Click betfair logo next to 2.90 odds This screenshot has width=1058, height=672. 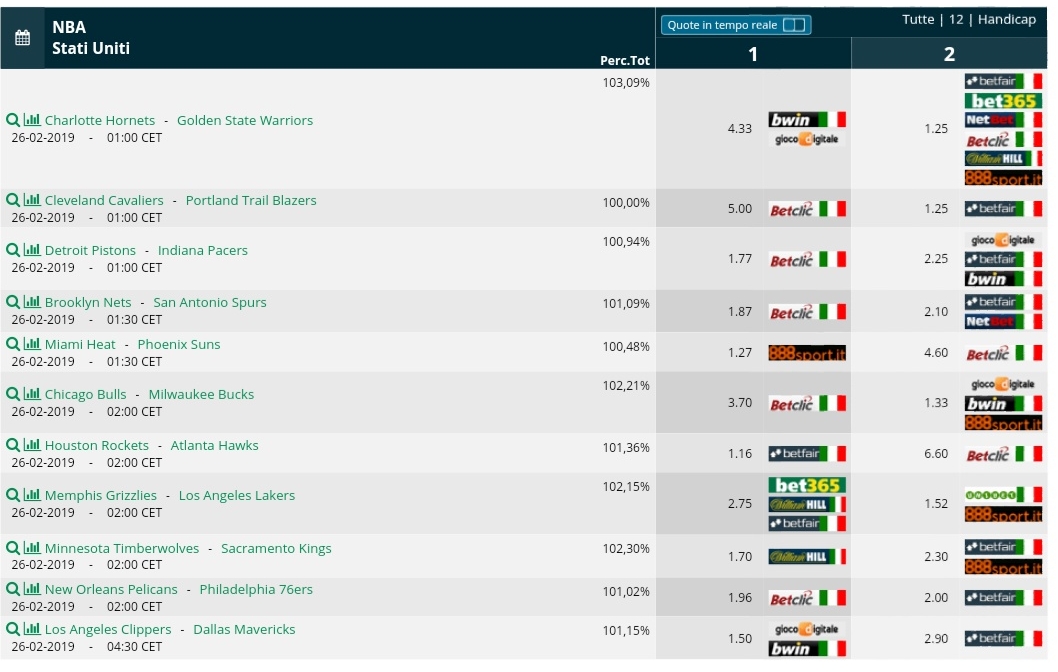click(x=1003, y=638)
